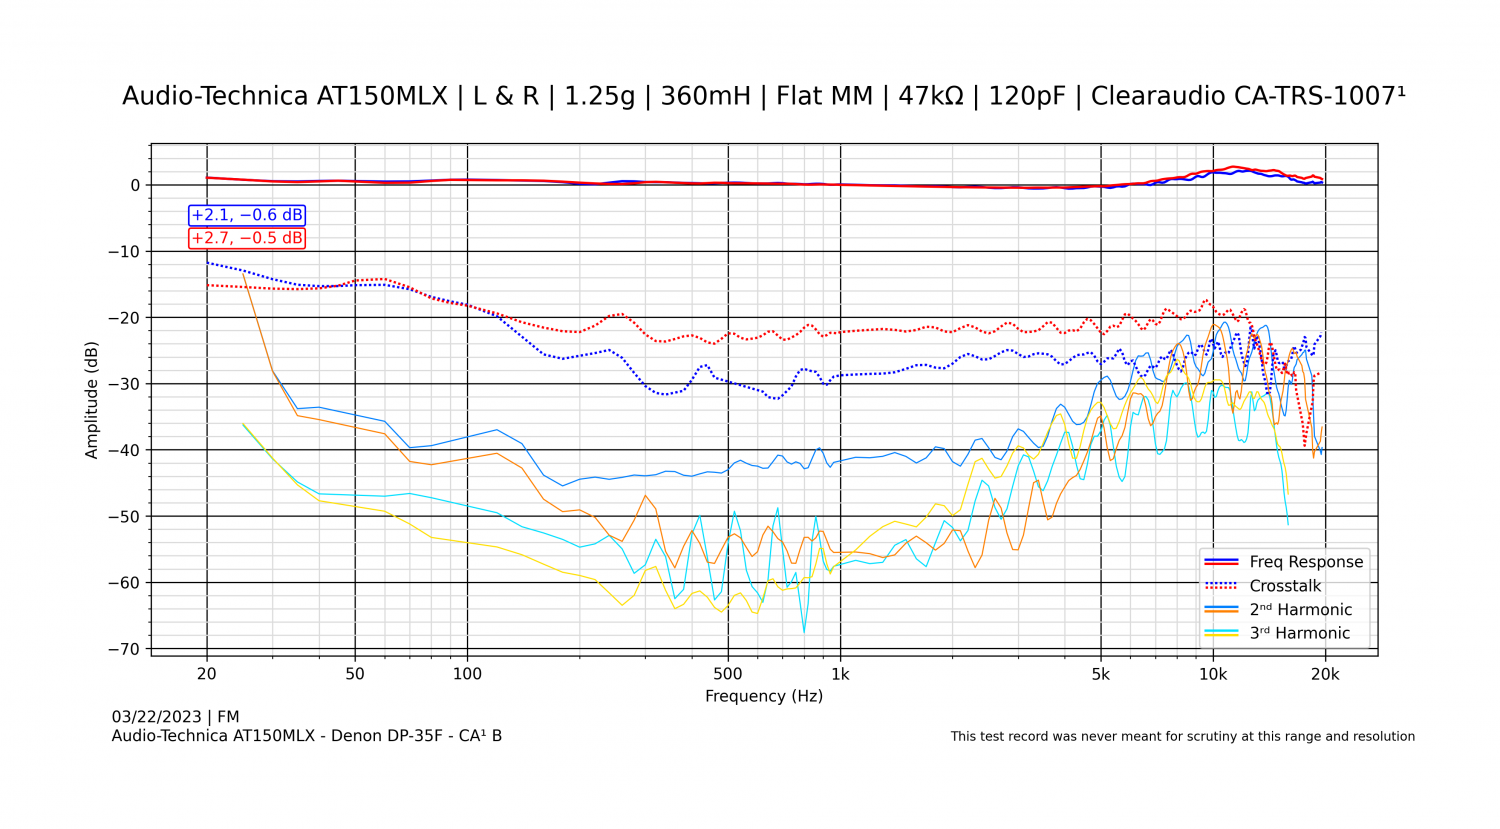Viewport: 1500px width, 829px height.
Task: Click the date text '03/22/2023 | FM'
Action: [x=175, y=717]
